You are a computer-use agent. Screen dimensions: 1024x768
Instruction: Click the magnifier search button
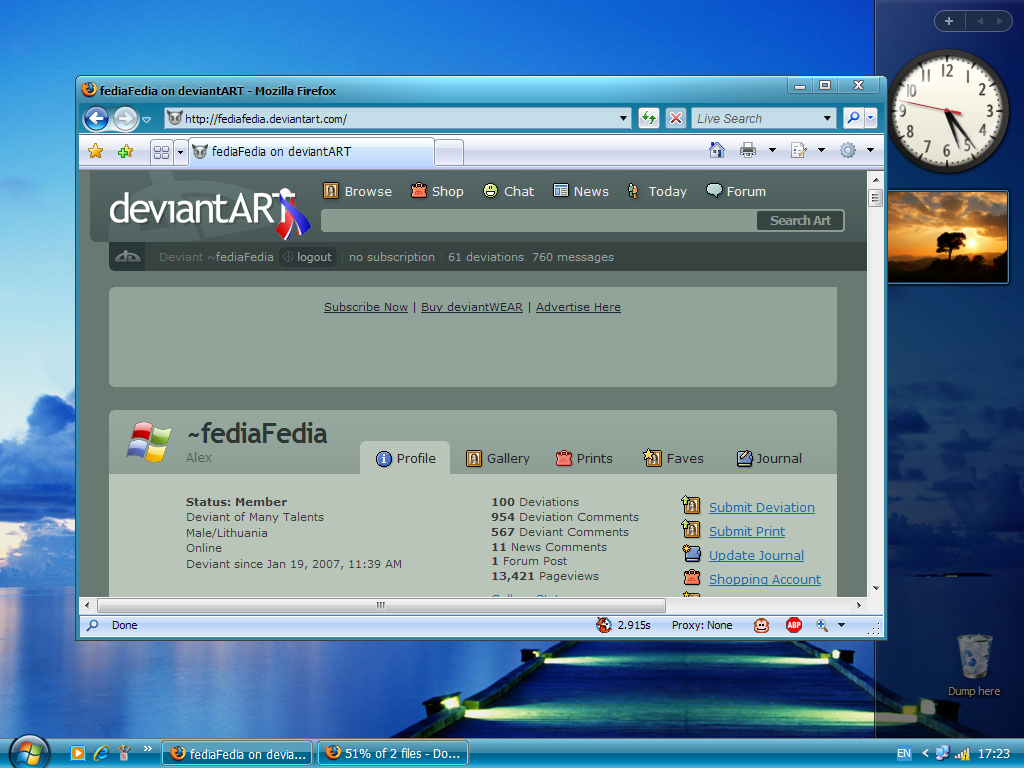click(853, 118)
